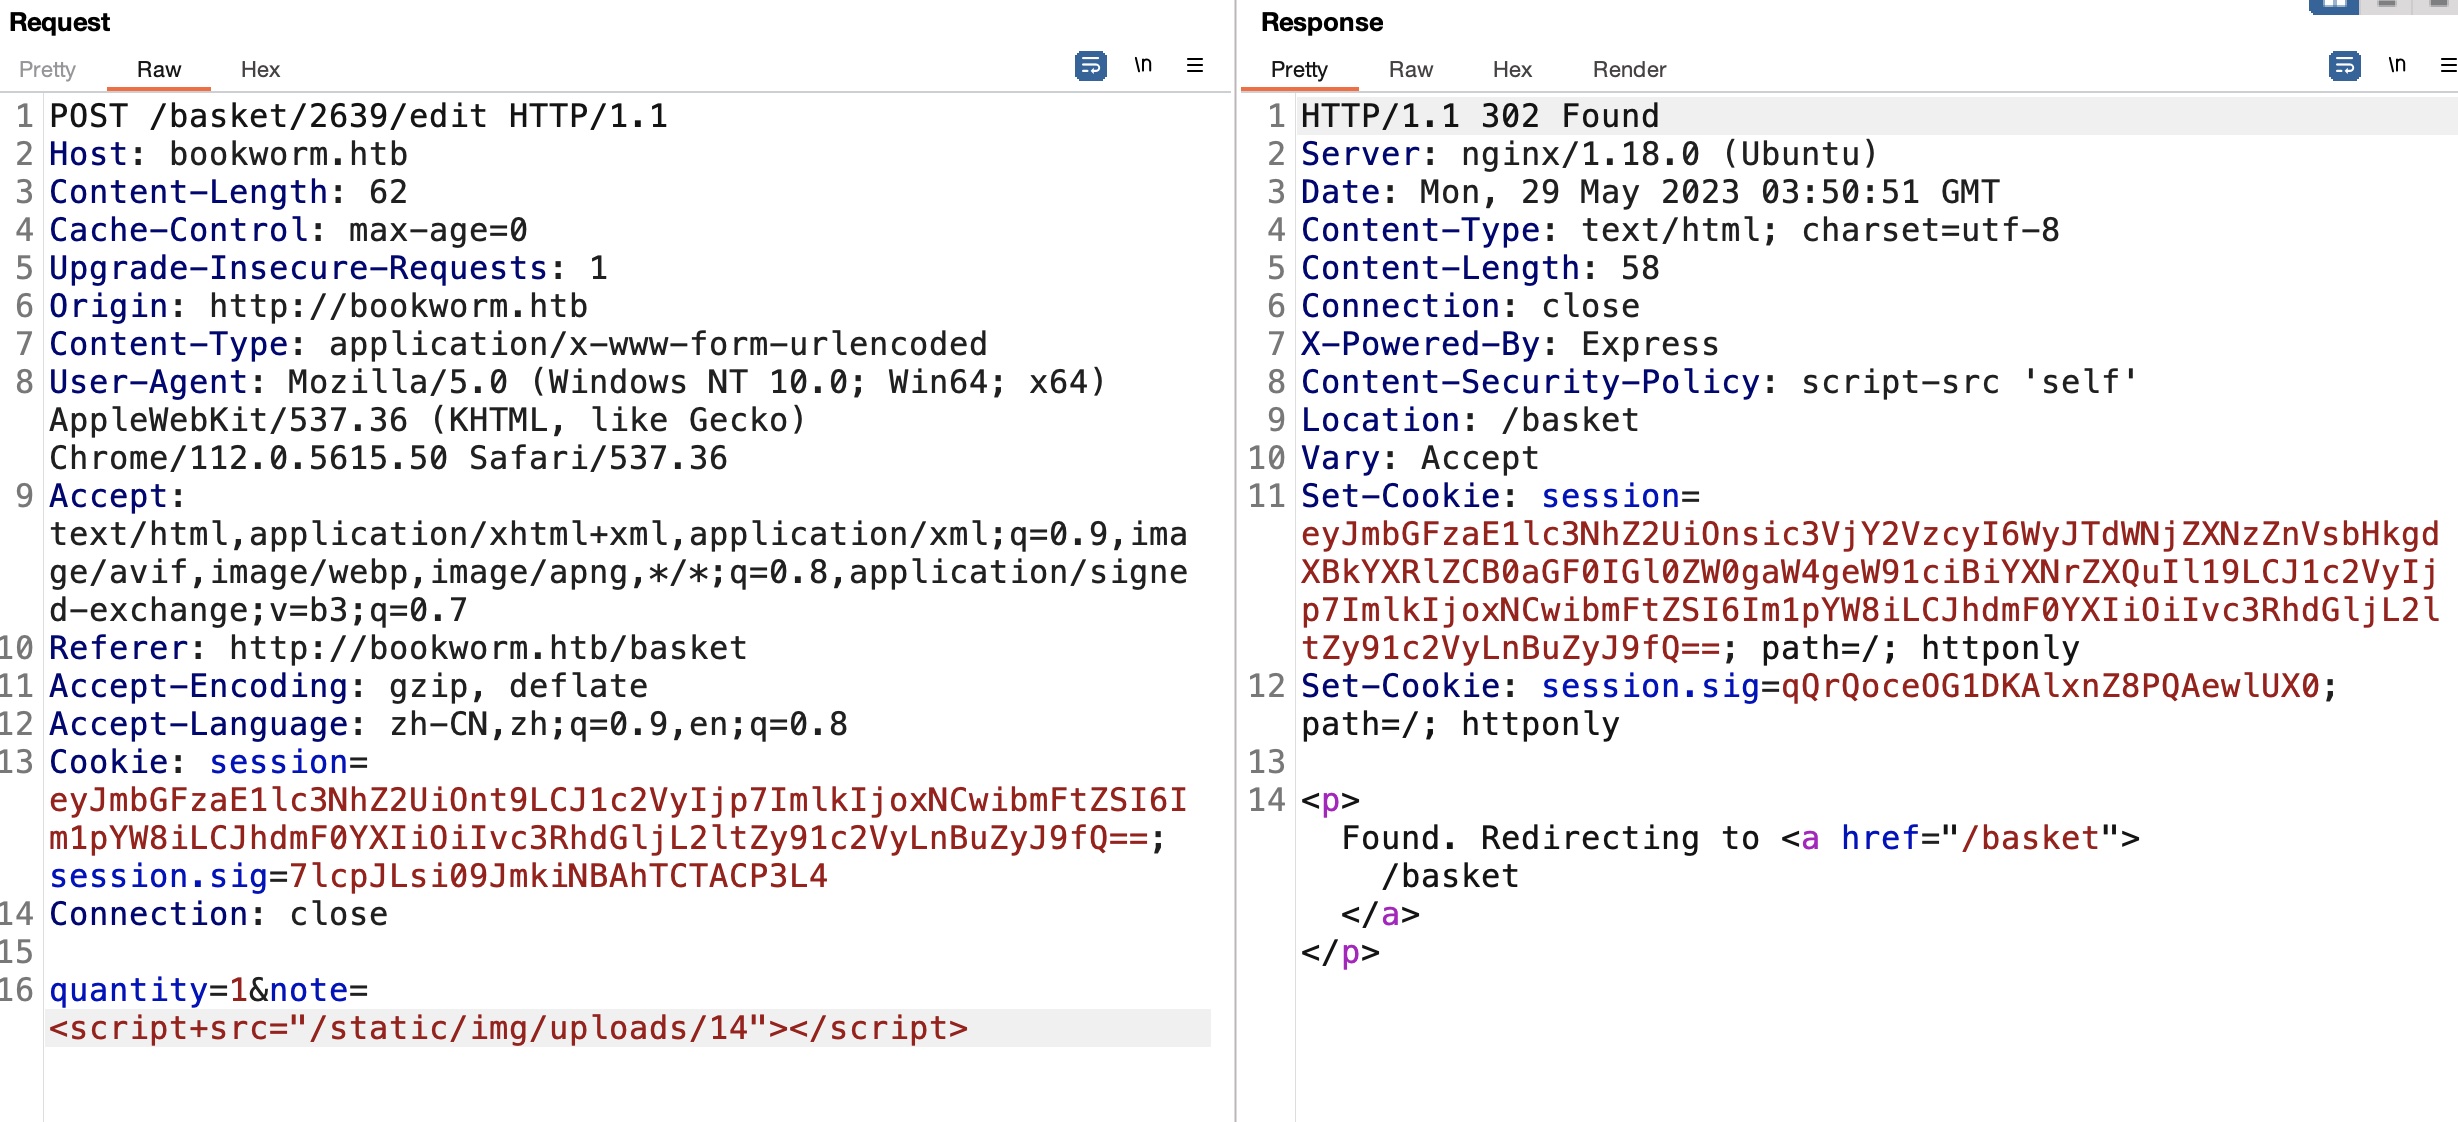This screenshot has height=1122, width=2458.
Task: Toggle word wrap in the Response panel
Action: [2344, 66]
